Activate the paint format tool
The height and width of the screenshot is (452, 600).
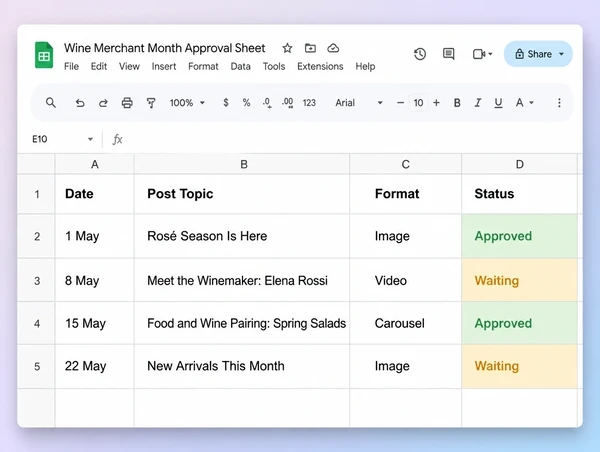(151, 103)
